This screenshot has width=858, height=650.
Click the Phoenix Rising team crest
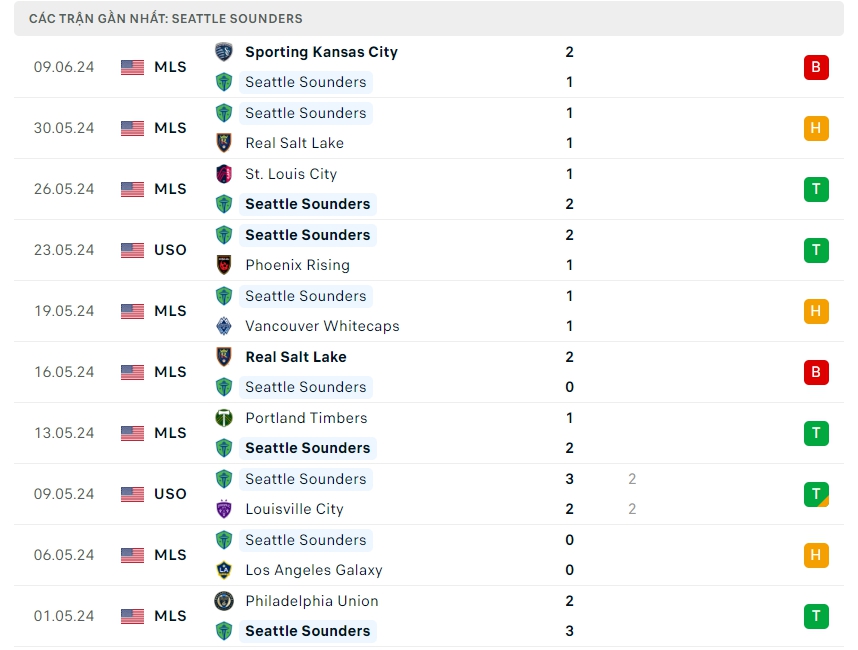click(x=224, y=265)
